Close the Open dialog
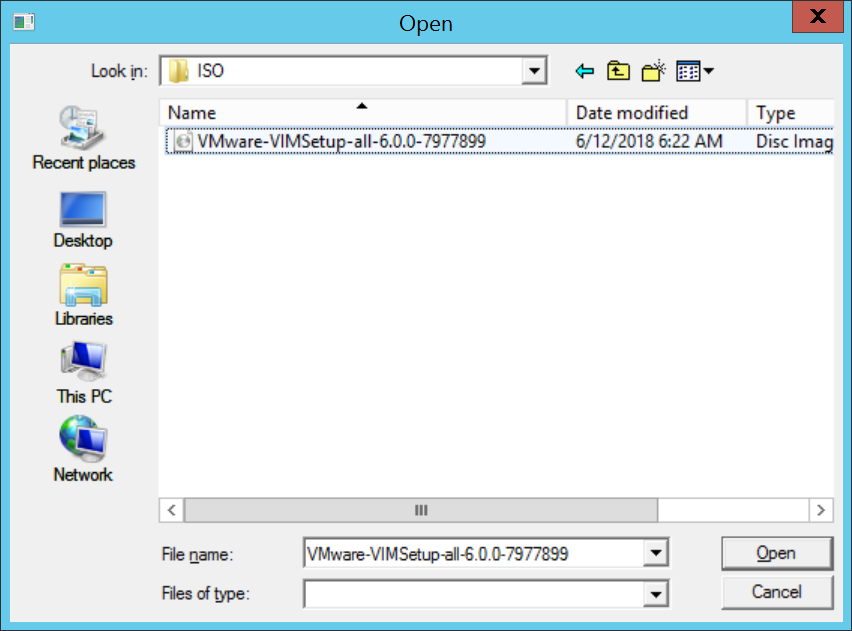The image size is (852, 631). (818, 17)
